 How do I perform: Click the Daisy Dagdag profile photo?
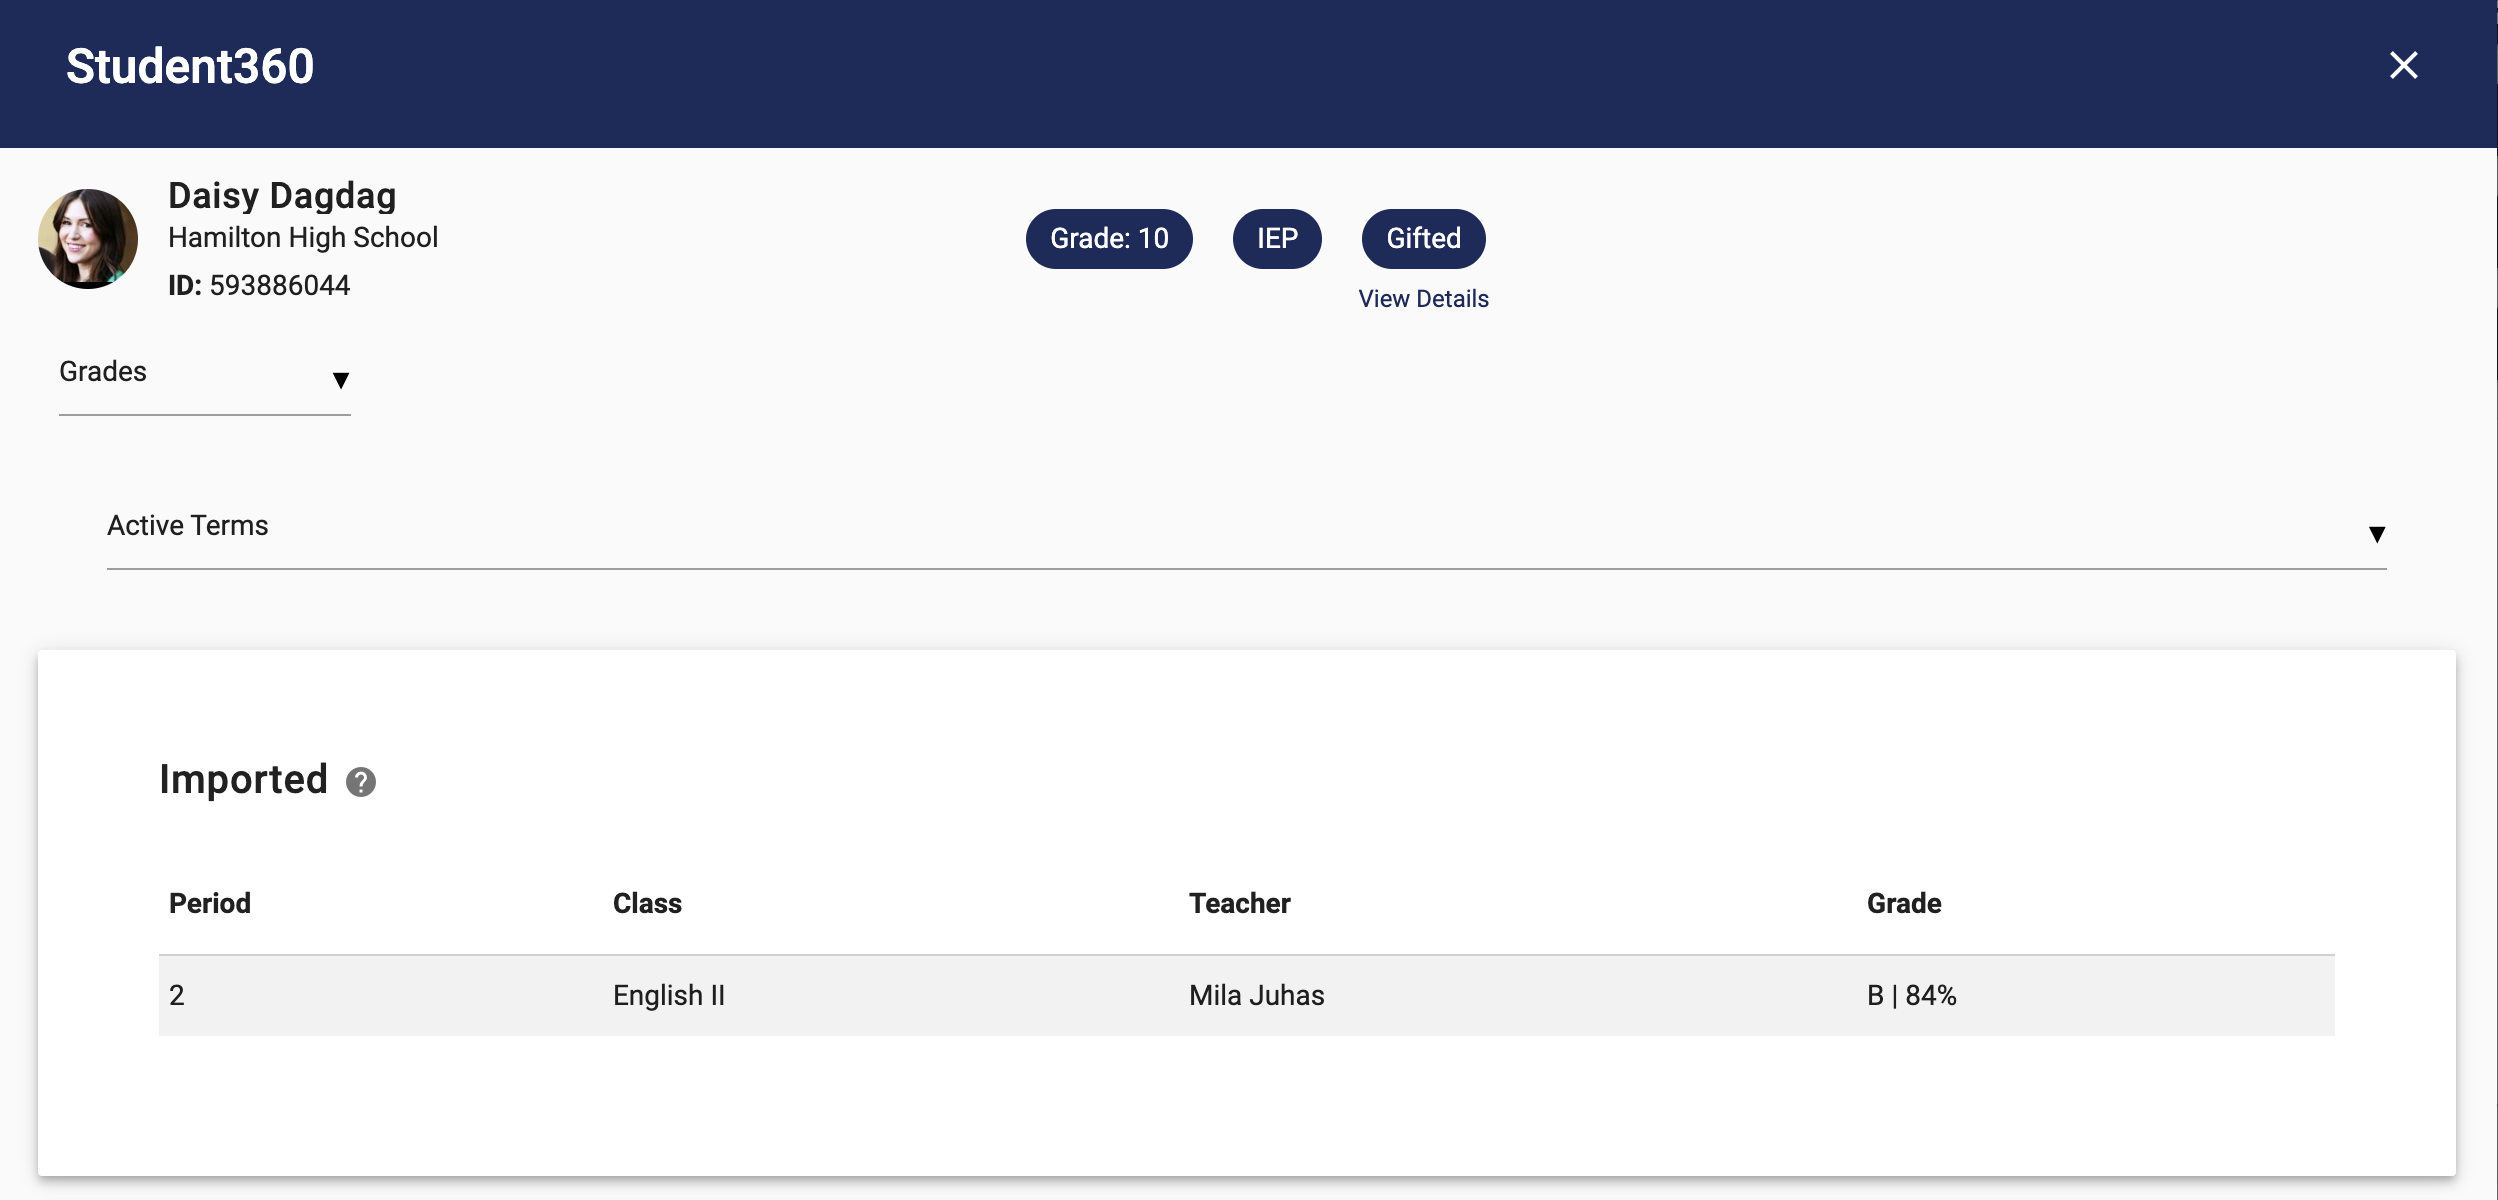tap(88, 238)
